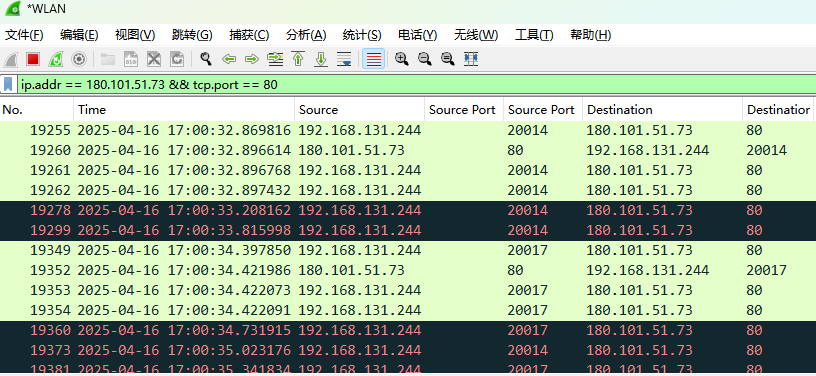Viewport: 816px width, 376px height.
Task: Select packet number 19354
Action: pyautogui.click(x=408, y=310)
